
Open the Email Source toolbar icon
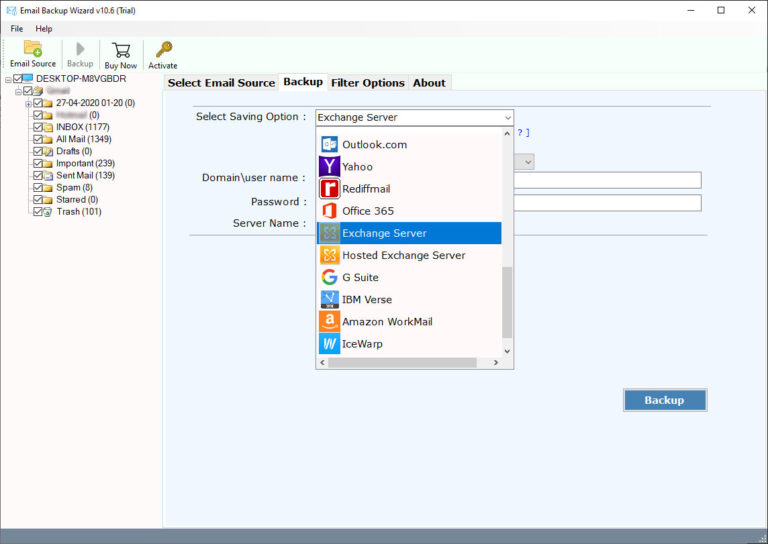33,48
